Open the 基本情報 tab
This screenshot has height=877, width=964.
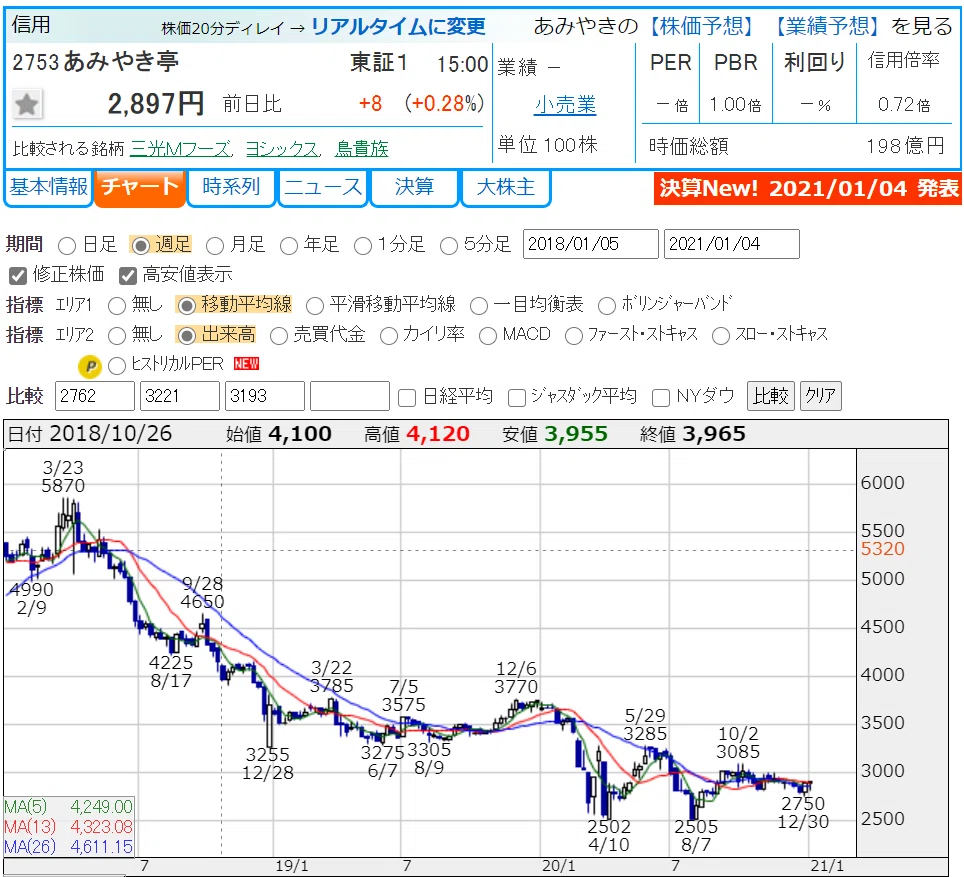[49, 188]
